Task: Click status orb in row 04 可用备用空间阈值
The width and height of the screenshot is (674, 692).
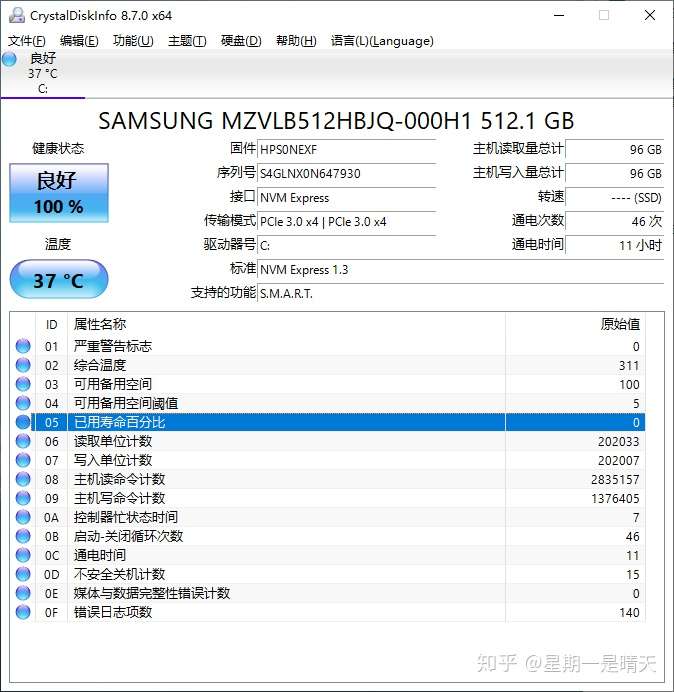Action: coord(23,403)
